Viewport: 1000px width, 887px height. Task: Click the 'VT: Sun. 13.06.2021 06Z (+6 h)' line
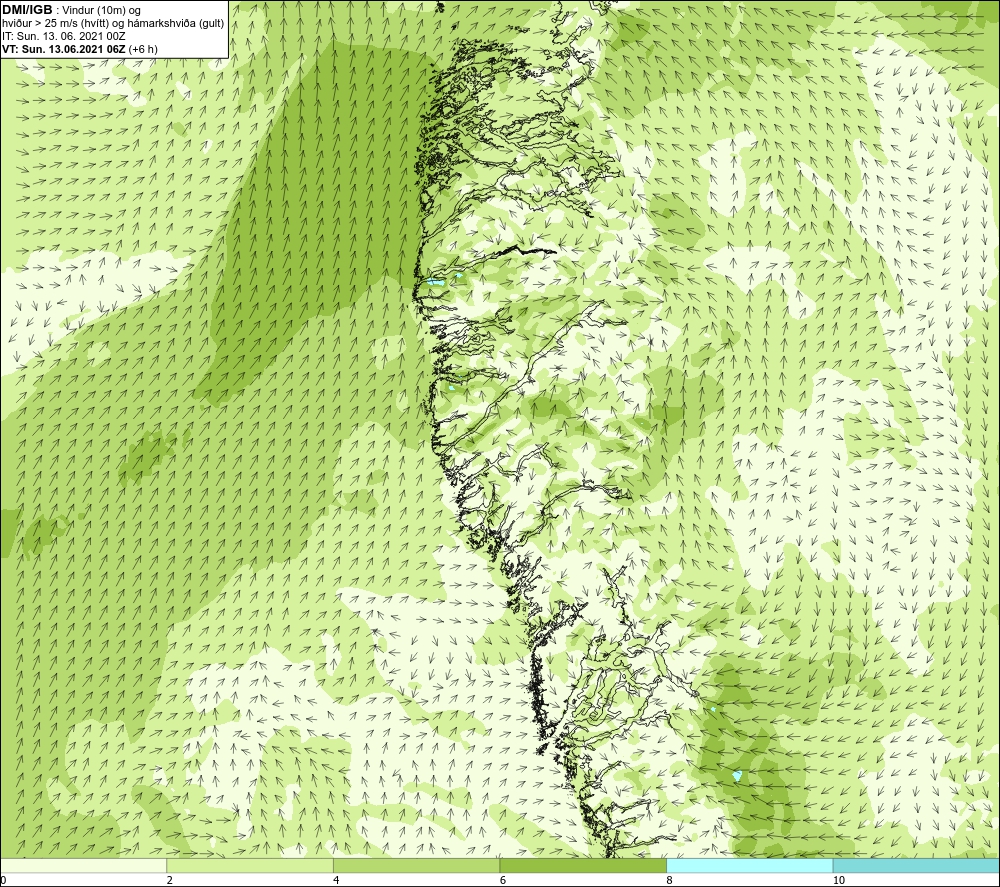(x=80, y=49)
